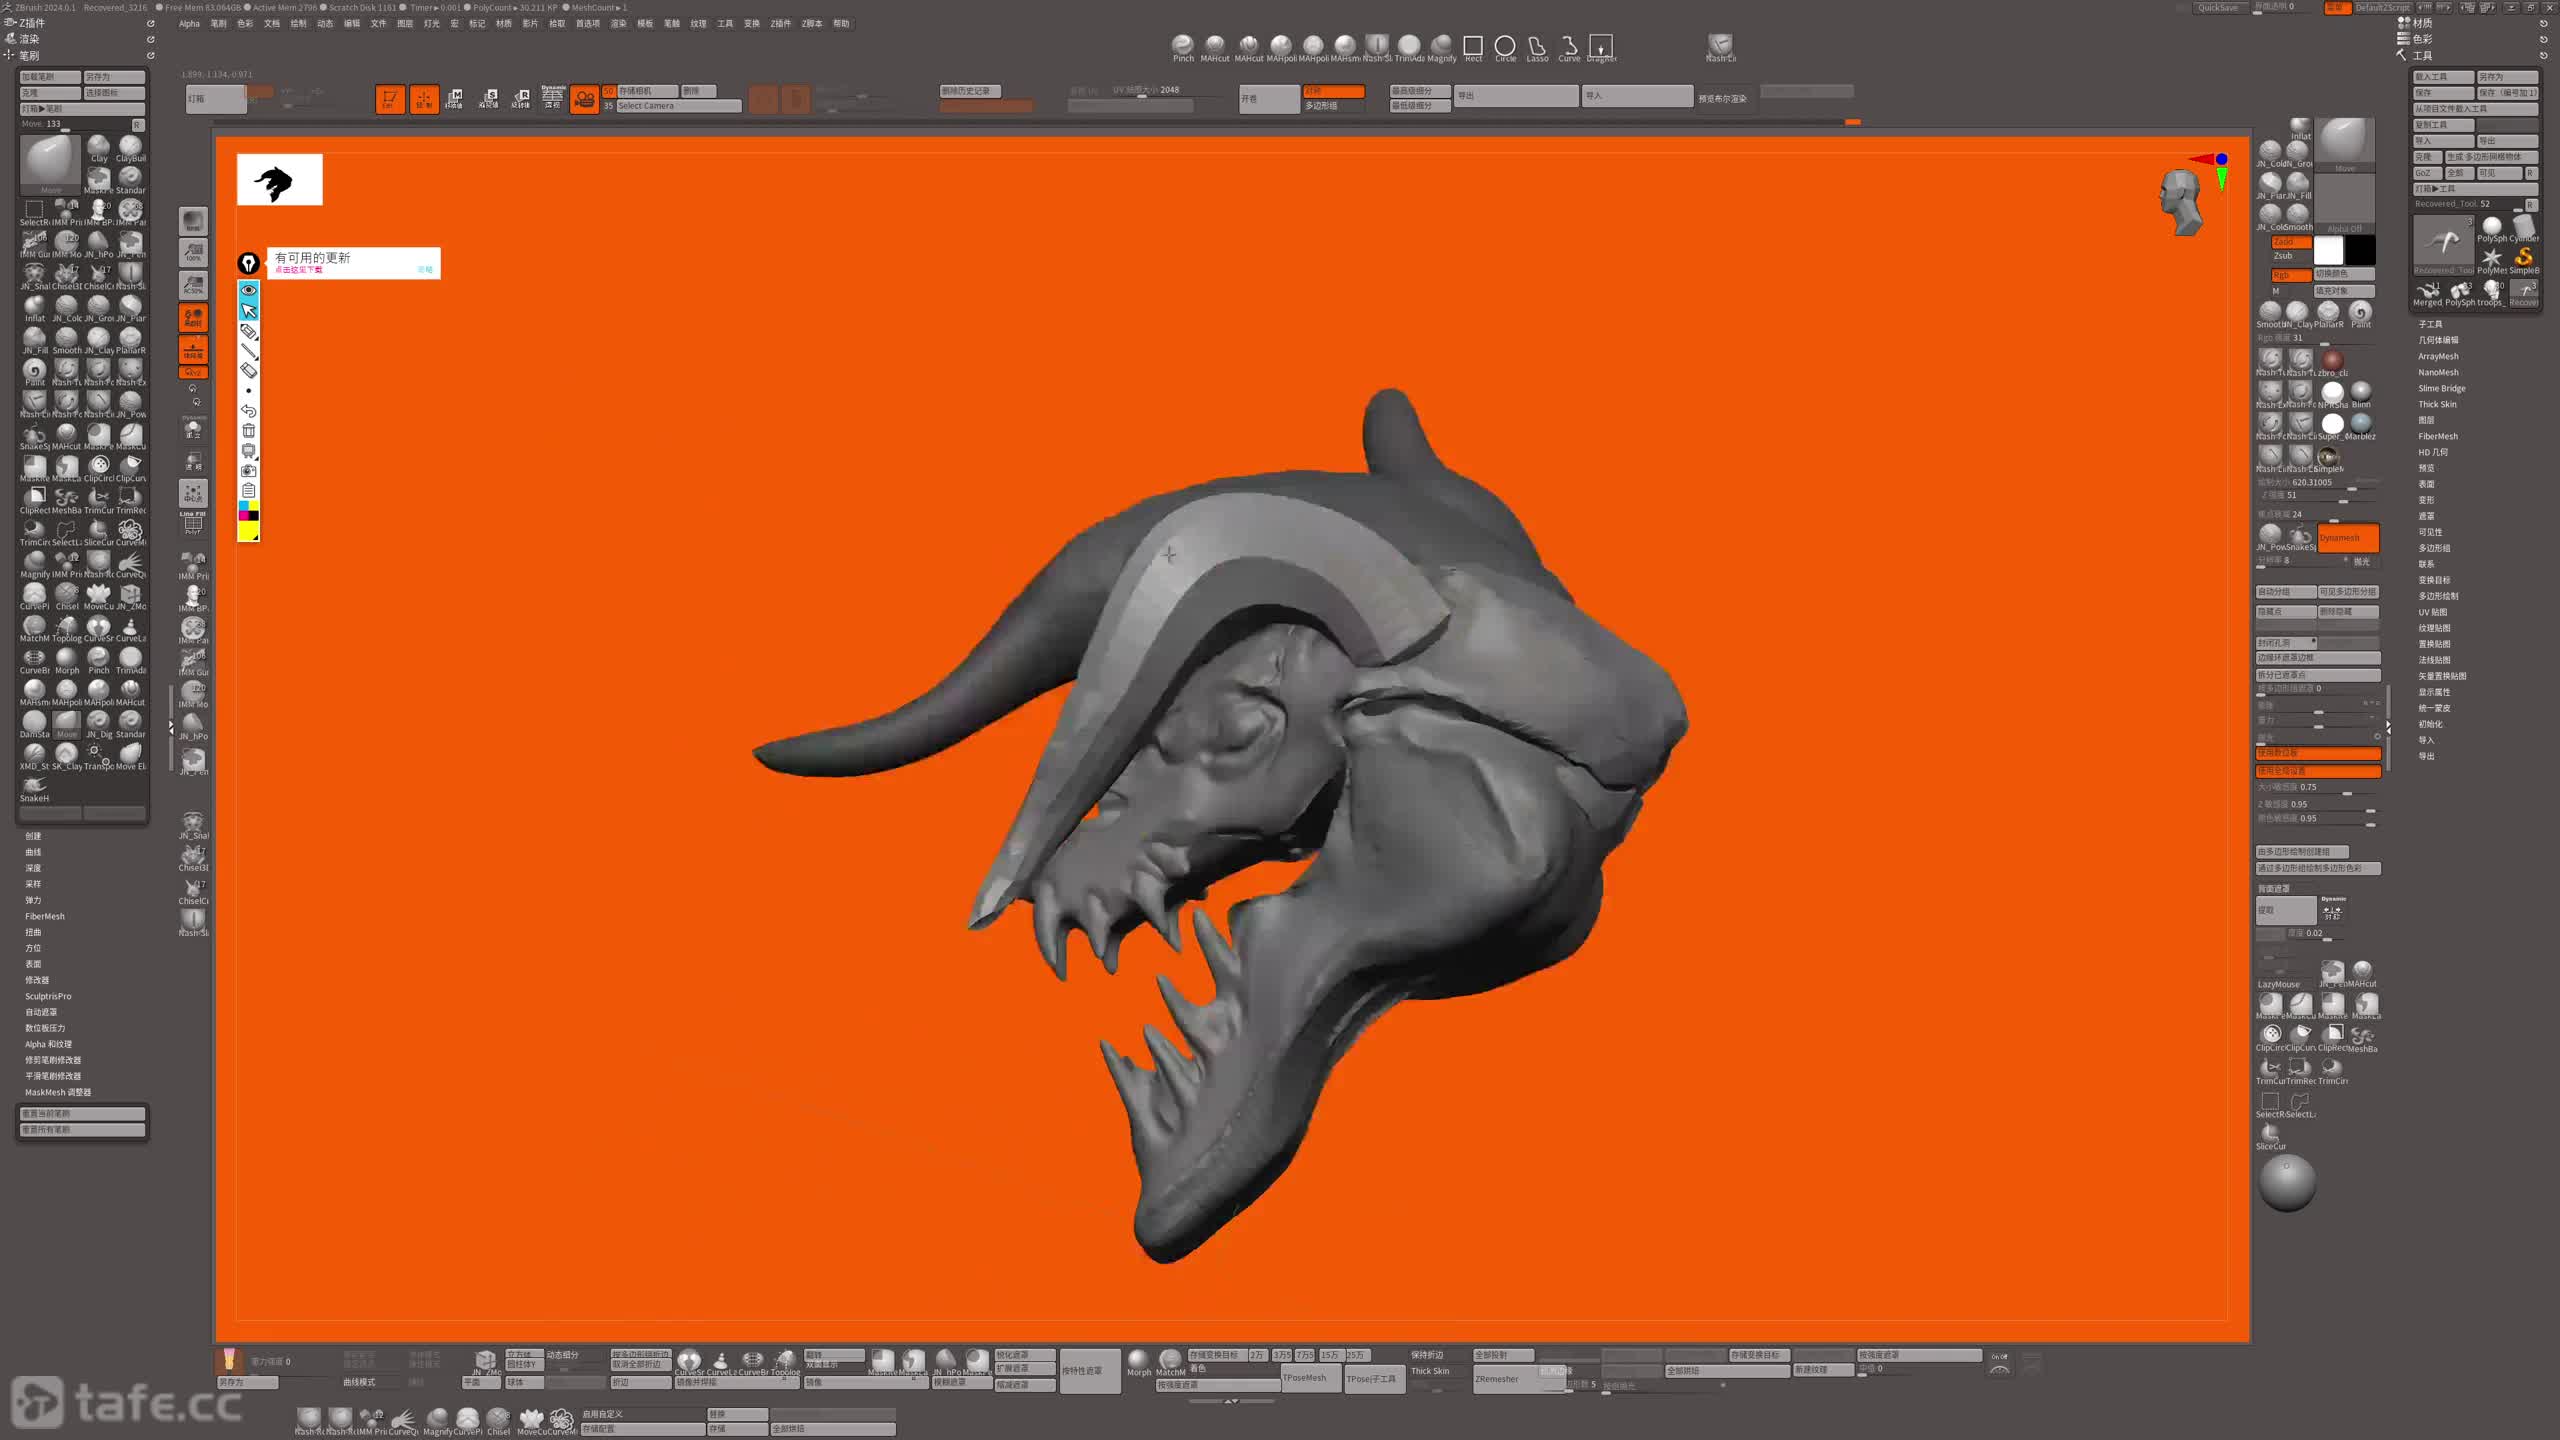Select the Circle stroke icon on the top shelf
The width and height of the screenshot is (2560, 1440).
point(1505,47)
